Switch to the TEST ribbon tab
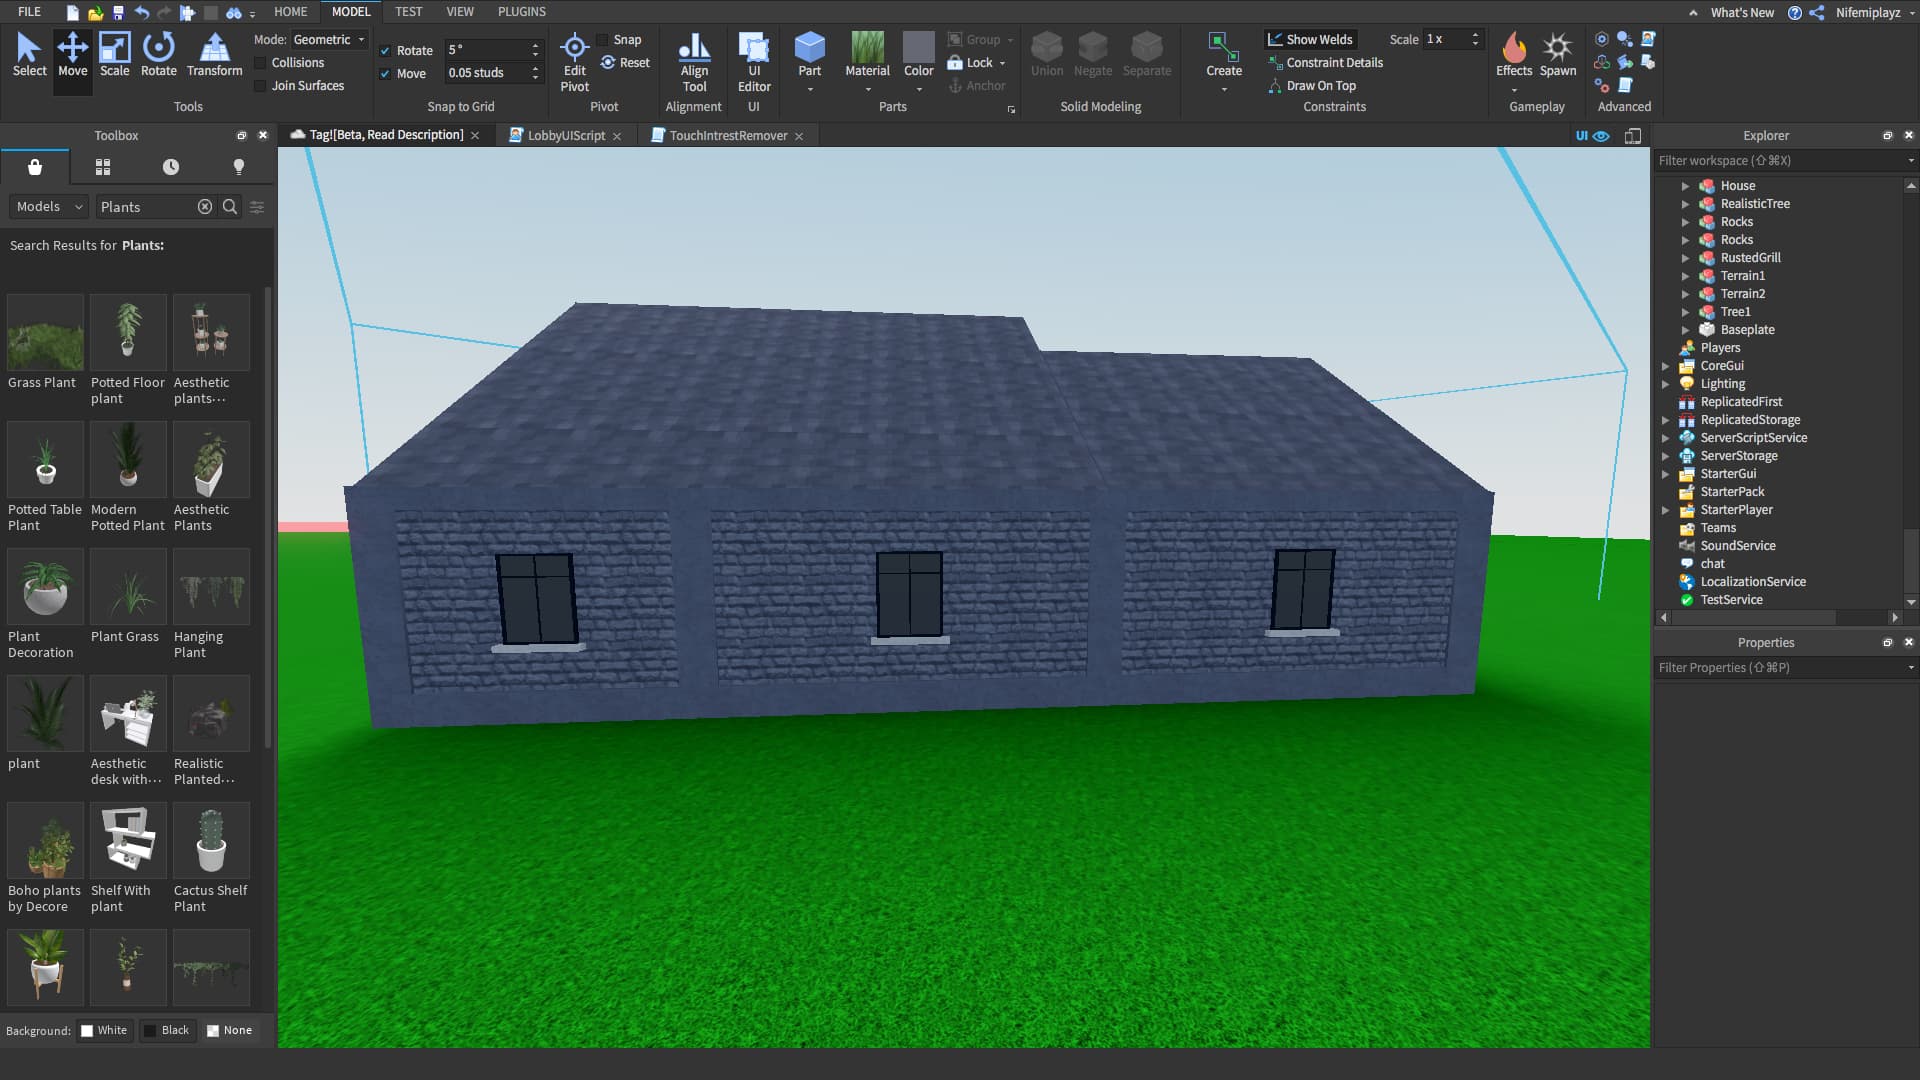 coord(408,11)
